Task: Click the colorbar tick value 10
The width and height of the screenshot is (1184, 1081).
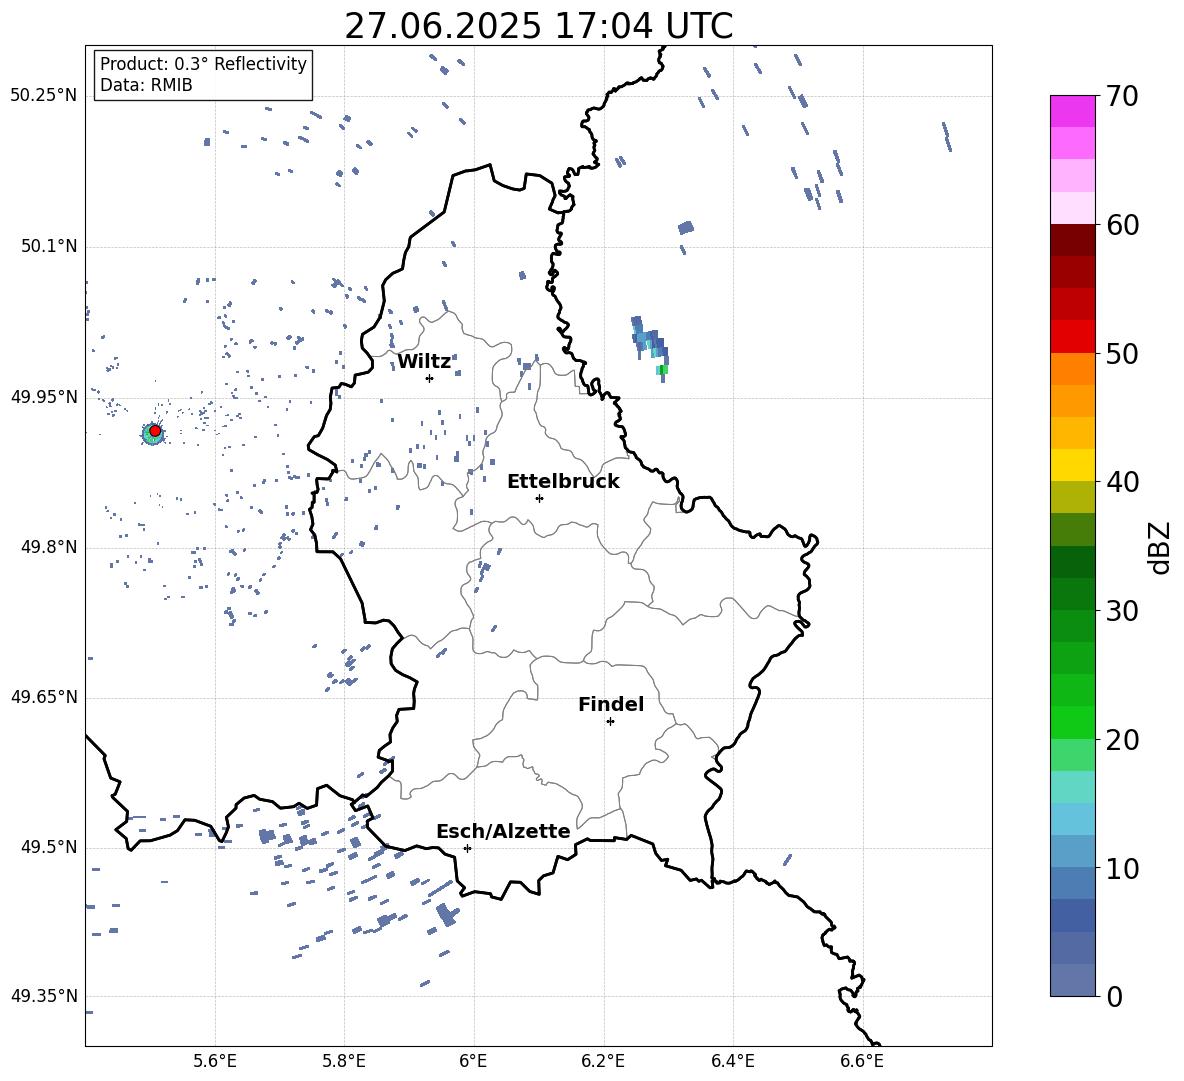Action: (x=1122, y=868)
